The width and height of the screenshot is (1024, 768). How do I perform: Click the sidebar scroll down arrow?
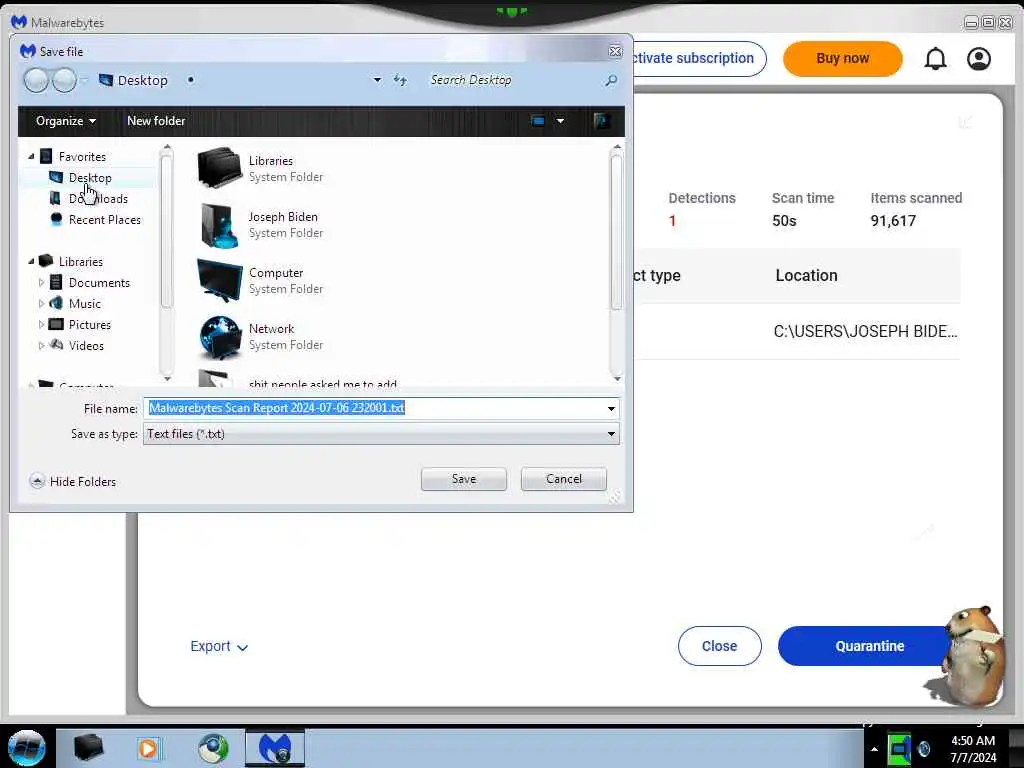(x=167, y=379)
